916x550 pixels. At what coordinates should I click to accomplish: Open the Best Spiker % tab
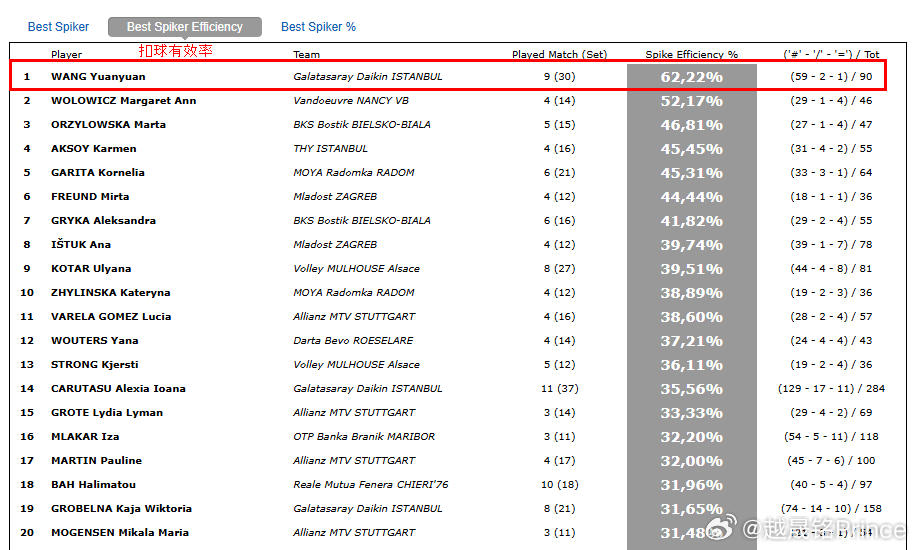318,27
